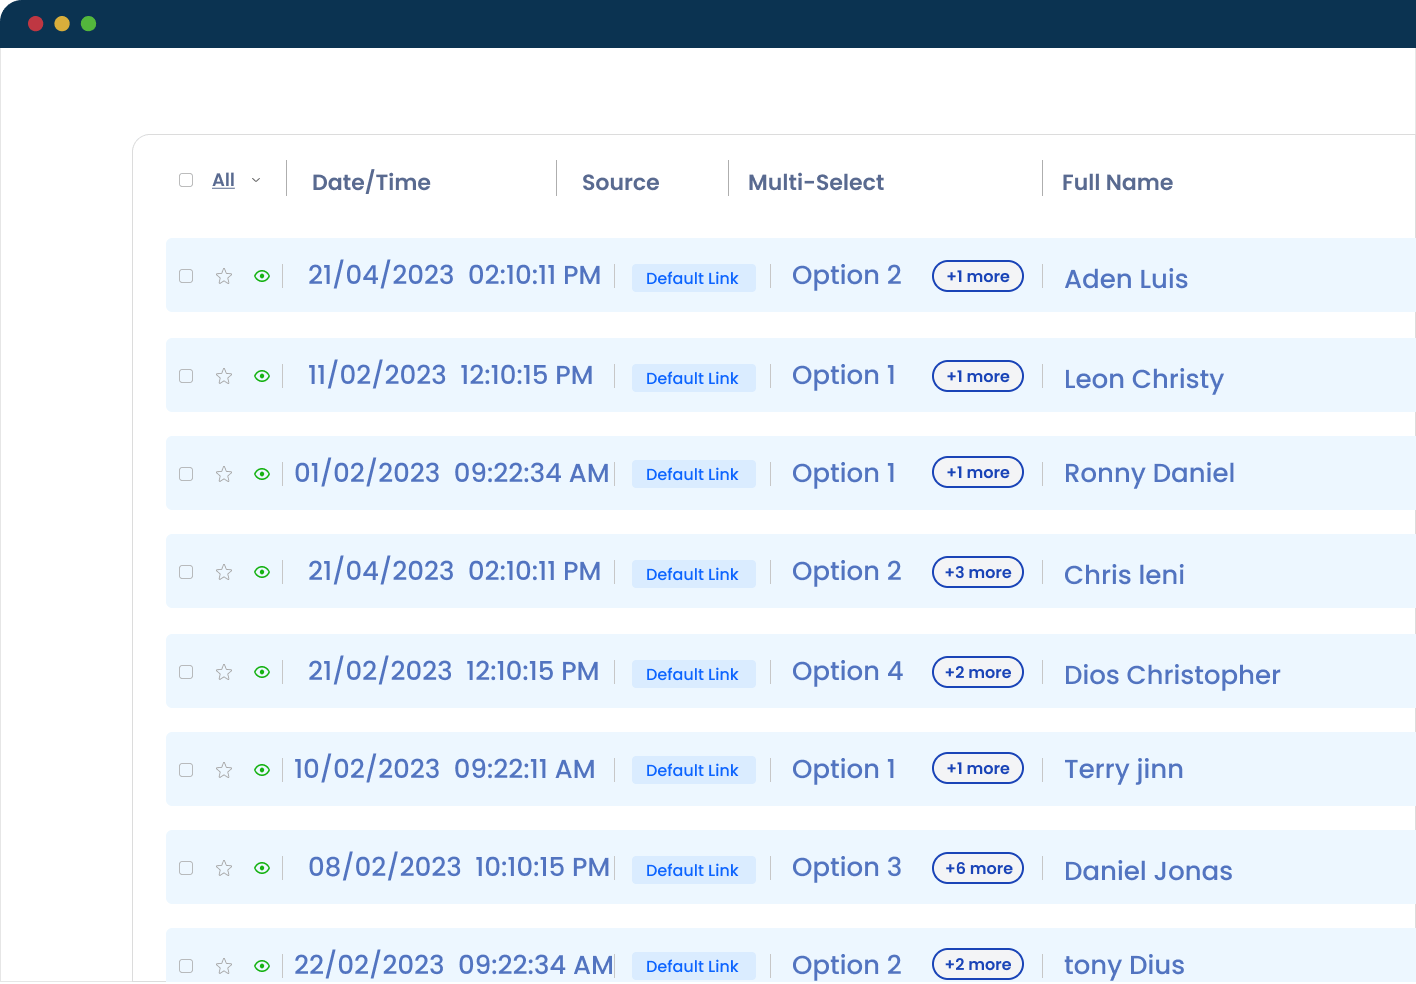Select date 10/02/2023 09:22:11 AM
This screenshot has width=1416, height=984.
tap(444, 769)
